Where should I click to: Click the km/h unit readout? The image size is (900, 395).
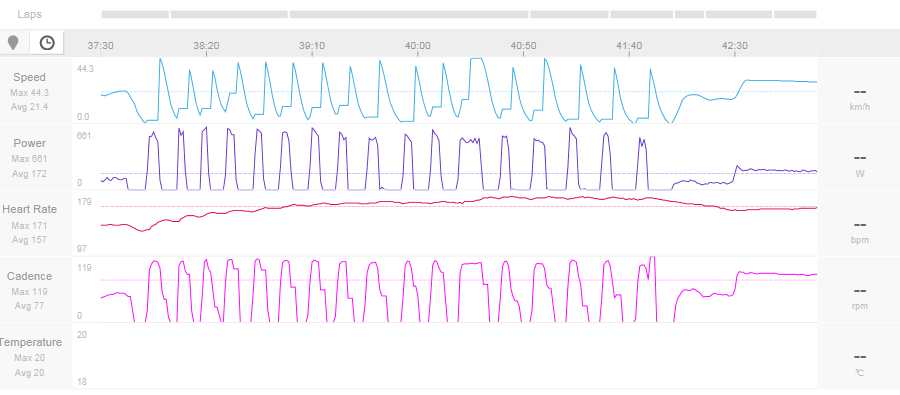click(x=859, y=107)
